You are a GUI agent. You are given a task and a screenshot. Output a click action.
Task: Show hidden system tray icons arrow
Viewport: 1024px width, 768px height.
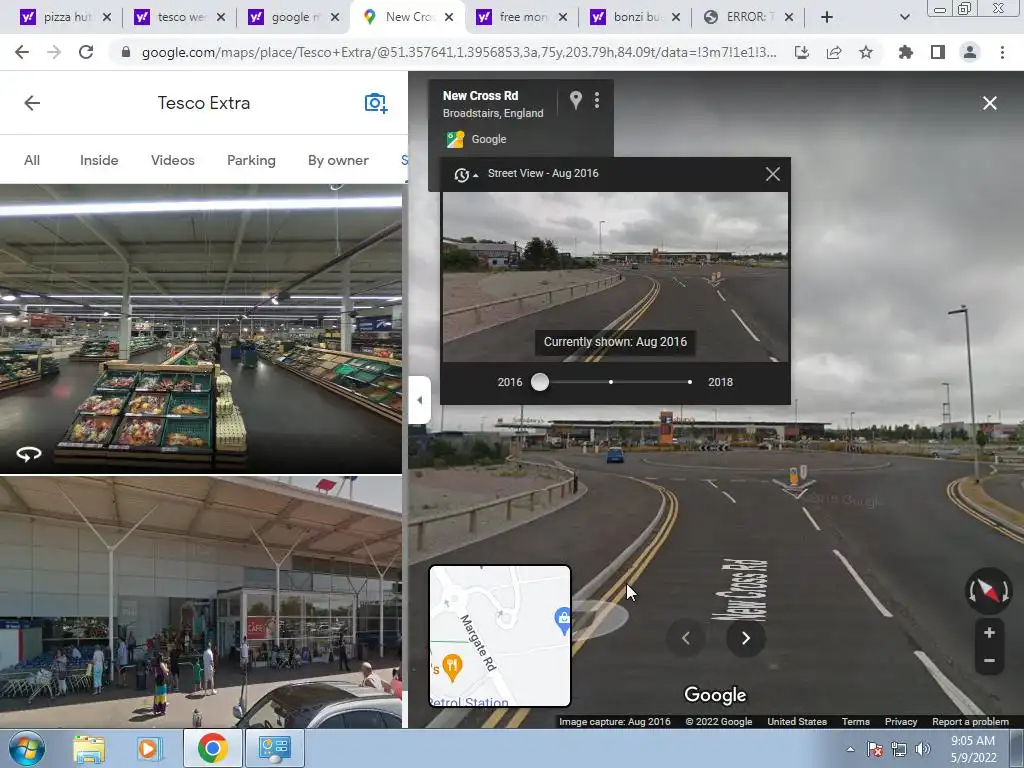850,749
